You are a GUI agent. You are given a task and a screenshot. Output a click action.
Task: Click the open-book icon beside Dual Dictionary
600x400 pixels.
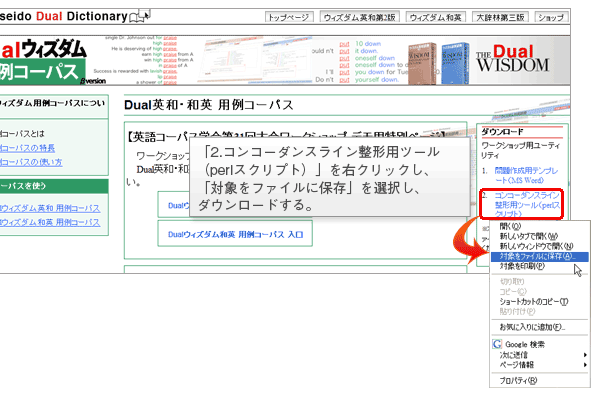[x=140, y=16]
